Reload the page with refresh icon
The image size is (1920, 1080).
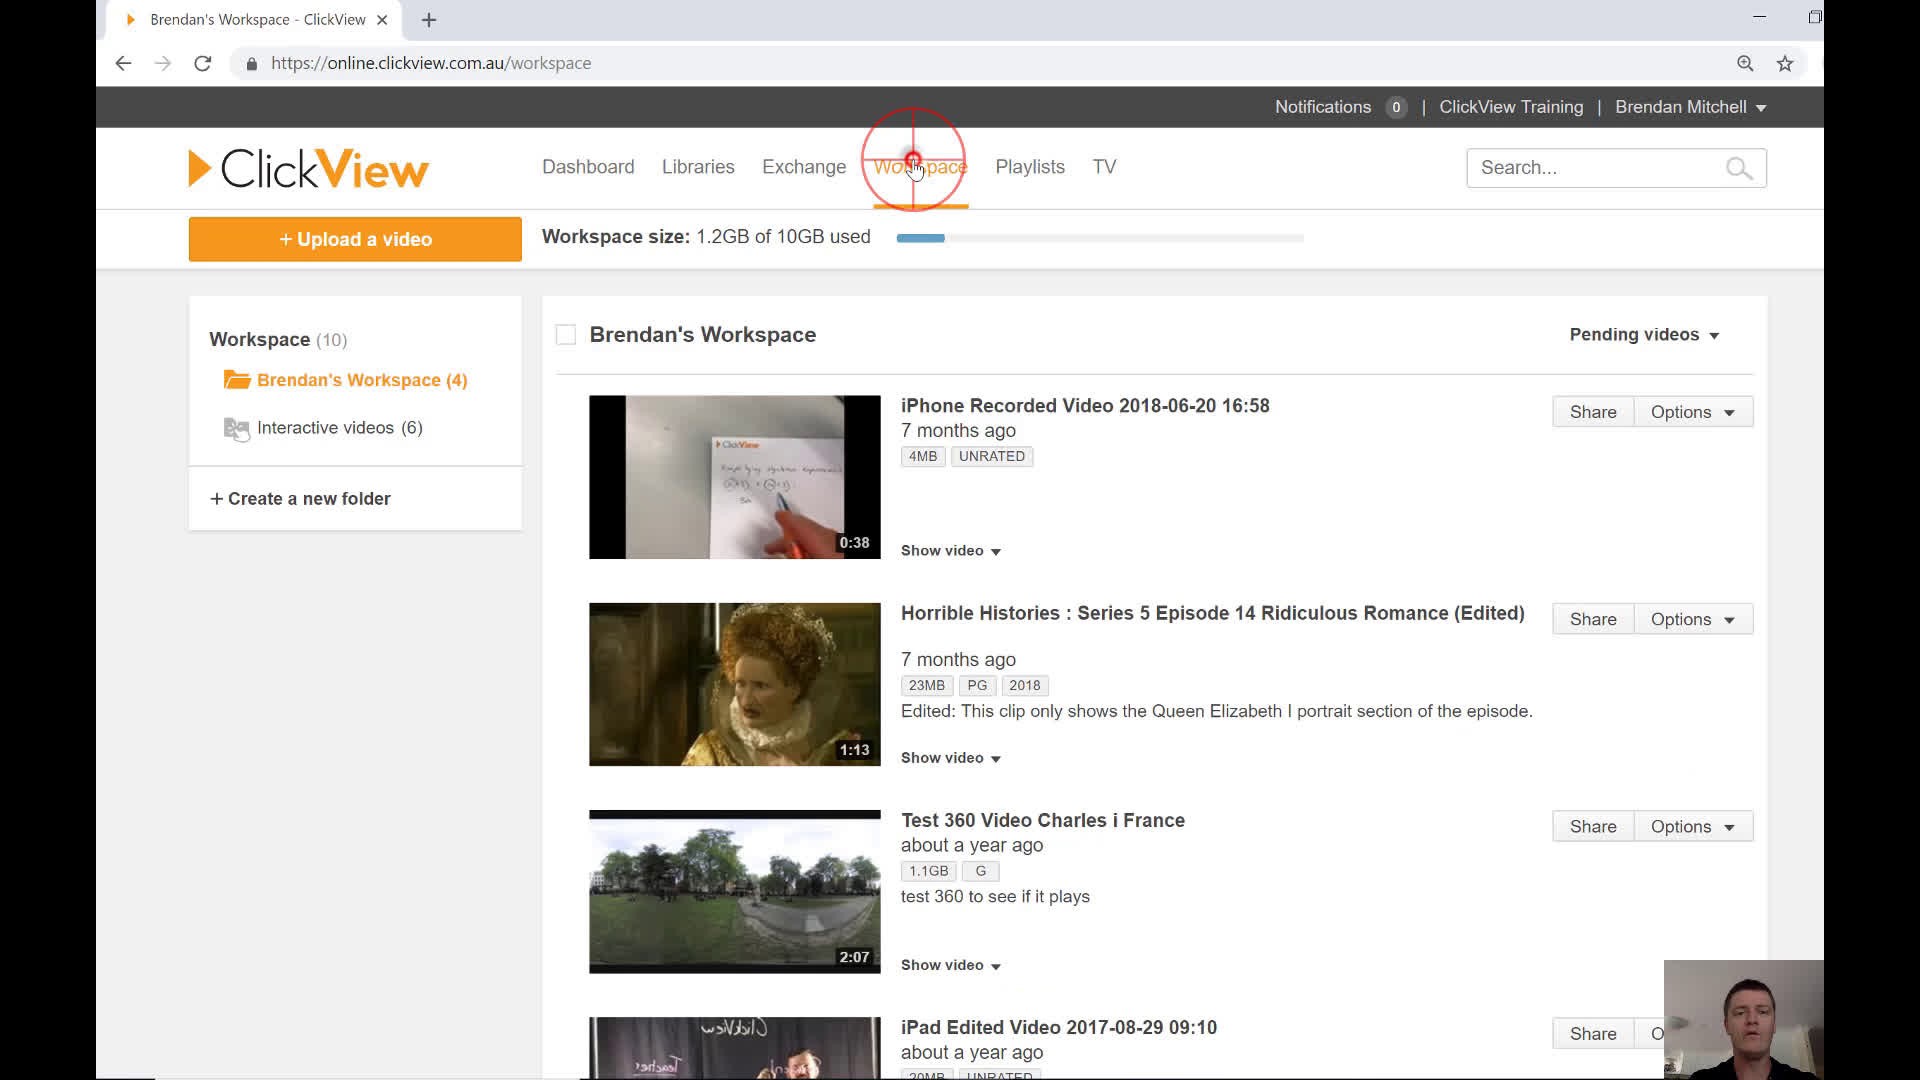point(203,63)
